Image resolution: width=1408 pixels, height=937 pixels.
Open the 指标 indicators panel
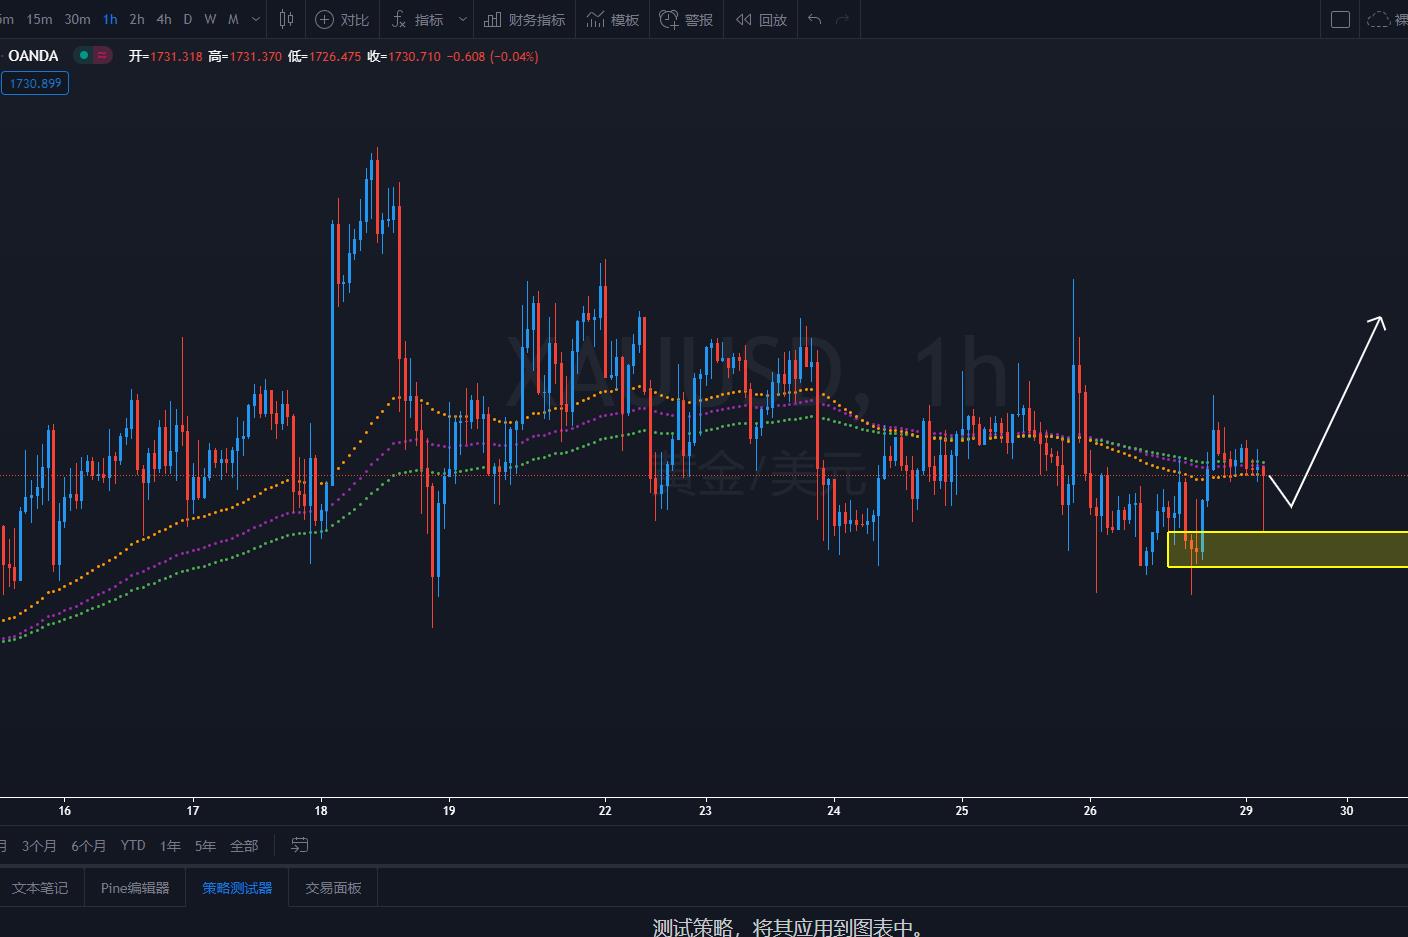tap(418, 19)
